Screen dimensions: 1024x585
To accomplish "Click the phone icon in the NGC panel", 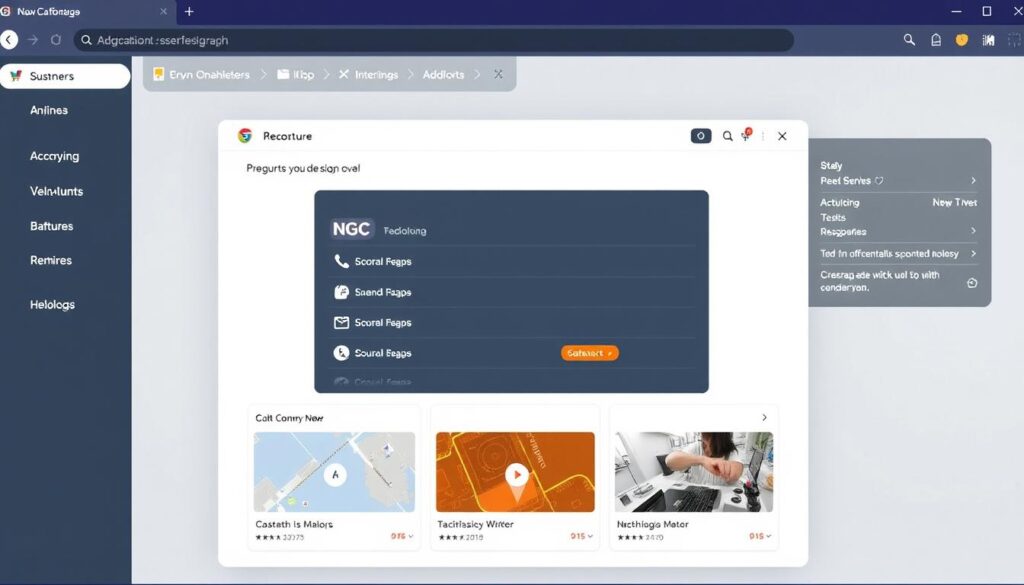I will [x=340, y=261].
